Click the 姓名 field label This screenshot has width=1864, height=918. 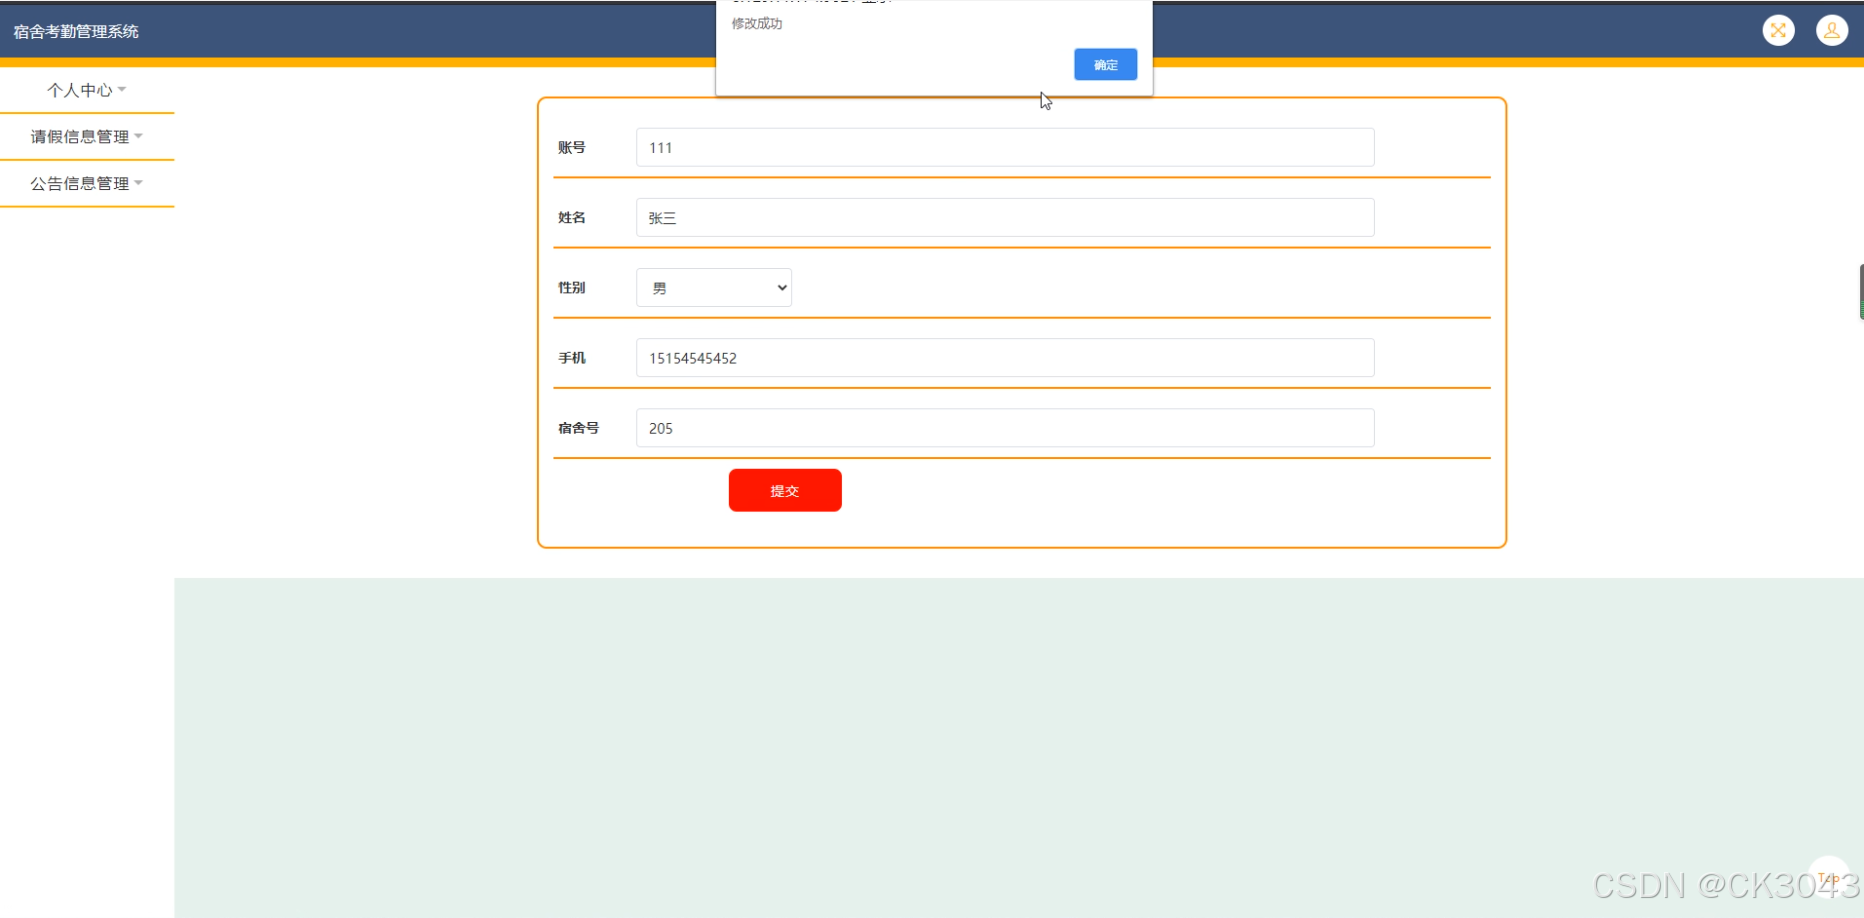click(x=572, y=218)
